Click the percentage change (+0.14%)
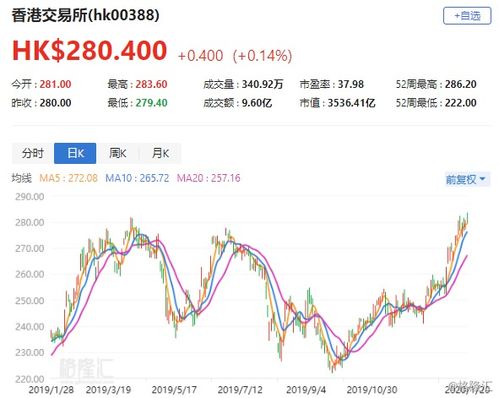Image resolution: width=499 pixels, height=398 pixels. (x=262, y=56)
